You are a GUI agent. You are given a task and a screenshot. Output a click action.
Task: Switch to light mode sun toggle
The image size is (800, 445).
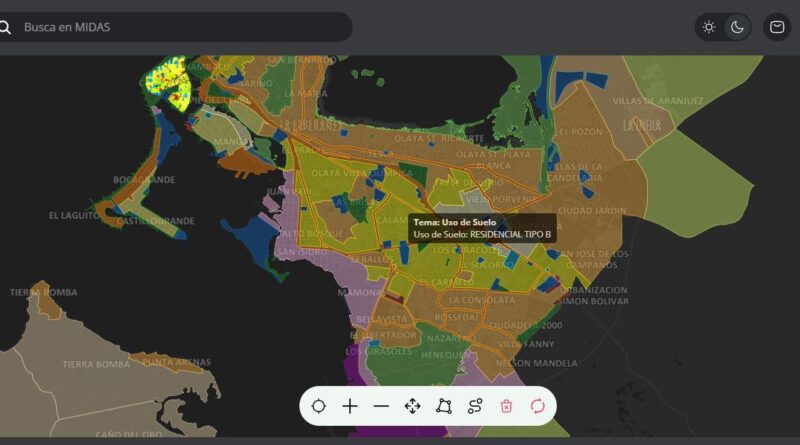(709, 27)
